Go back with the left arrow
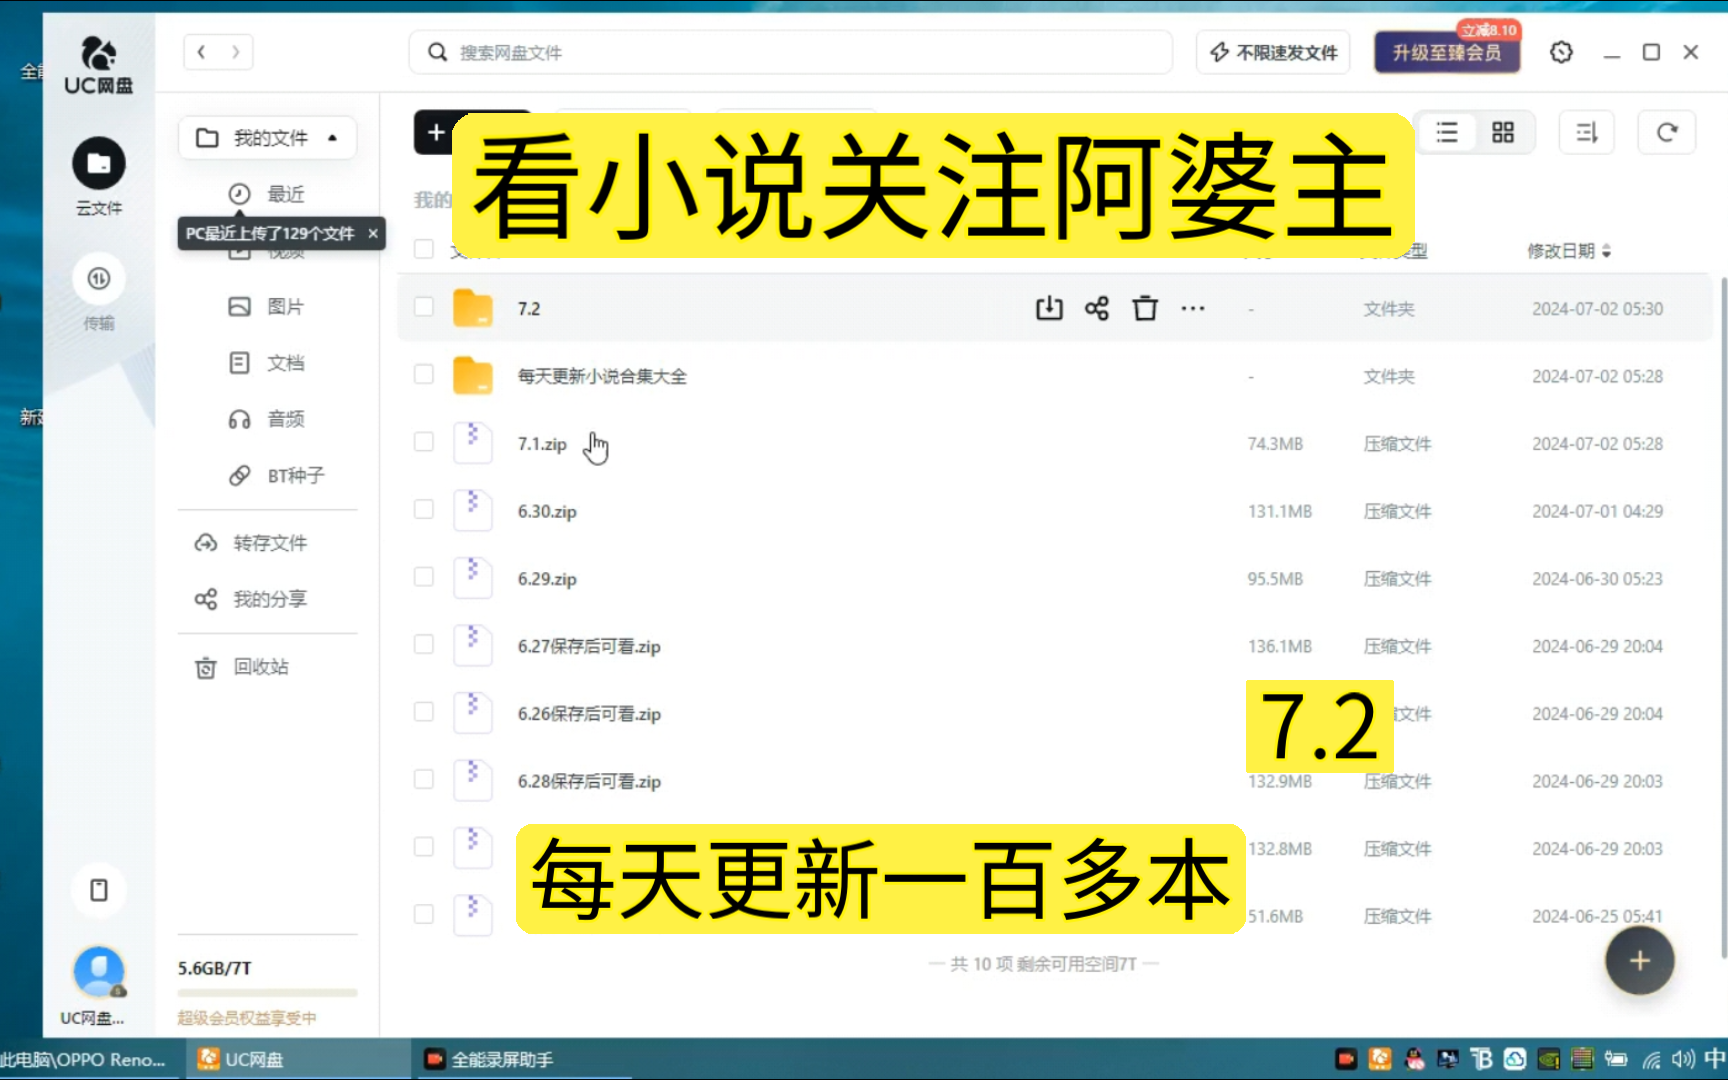The image size is (1728, 1080). pyautogui.click(x=201, y=52)
